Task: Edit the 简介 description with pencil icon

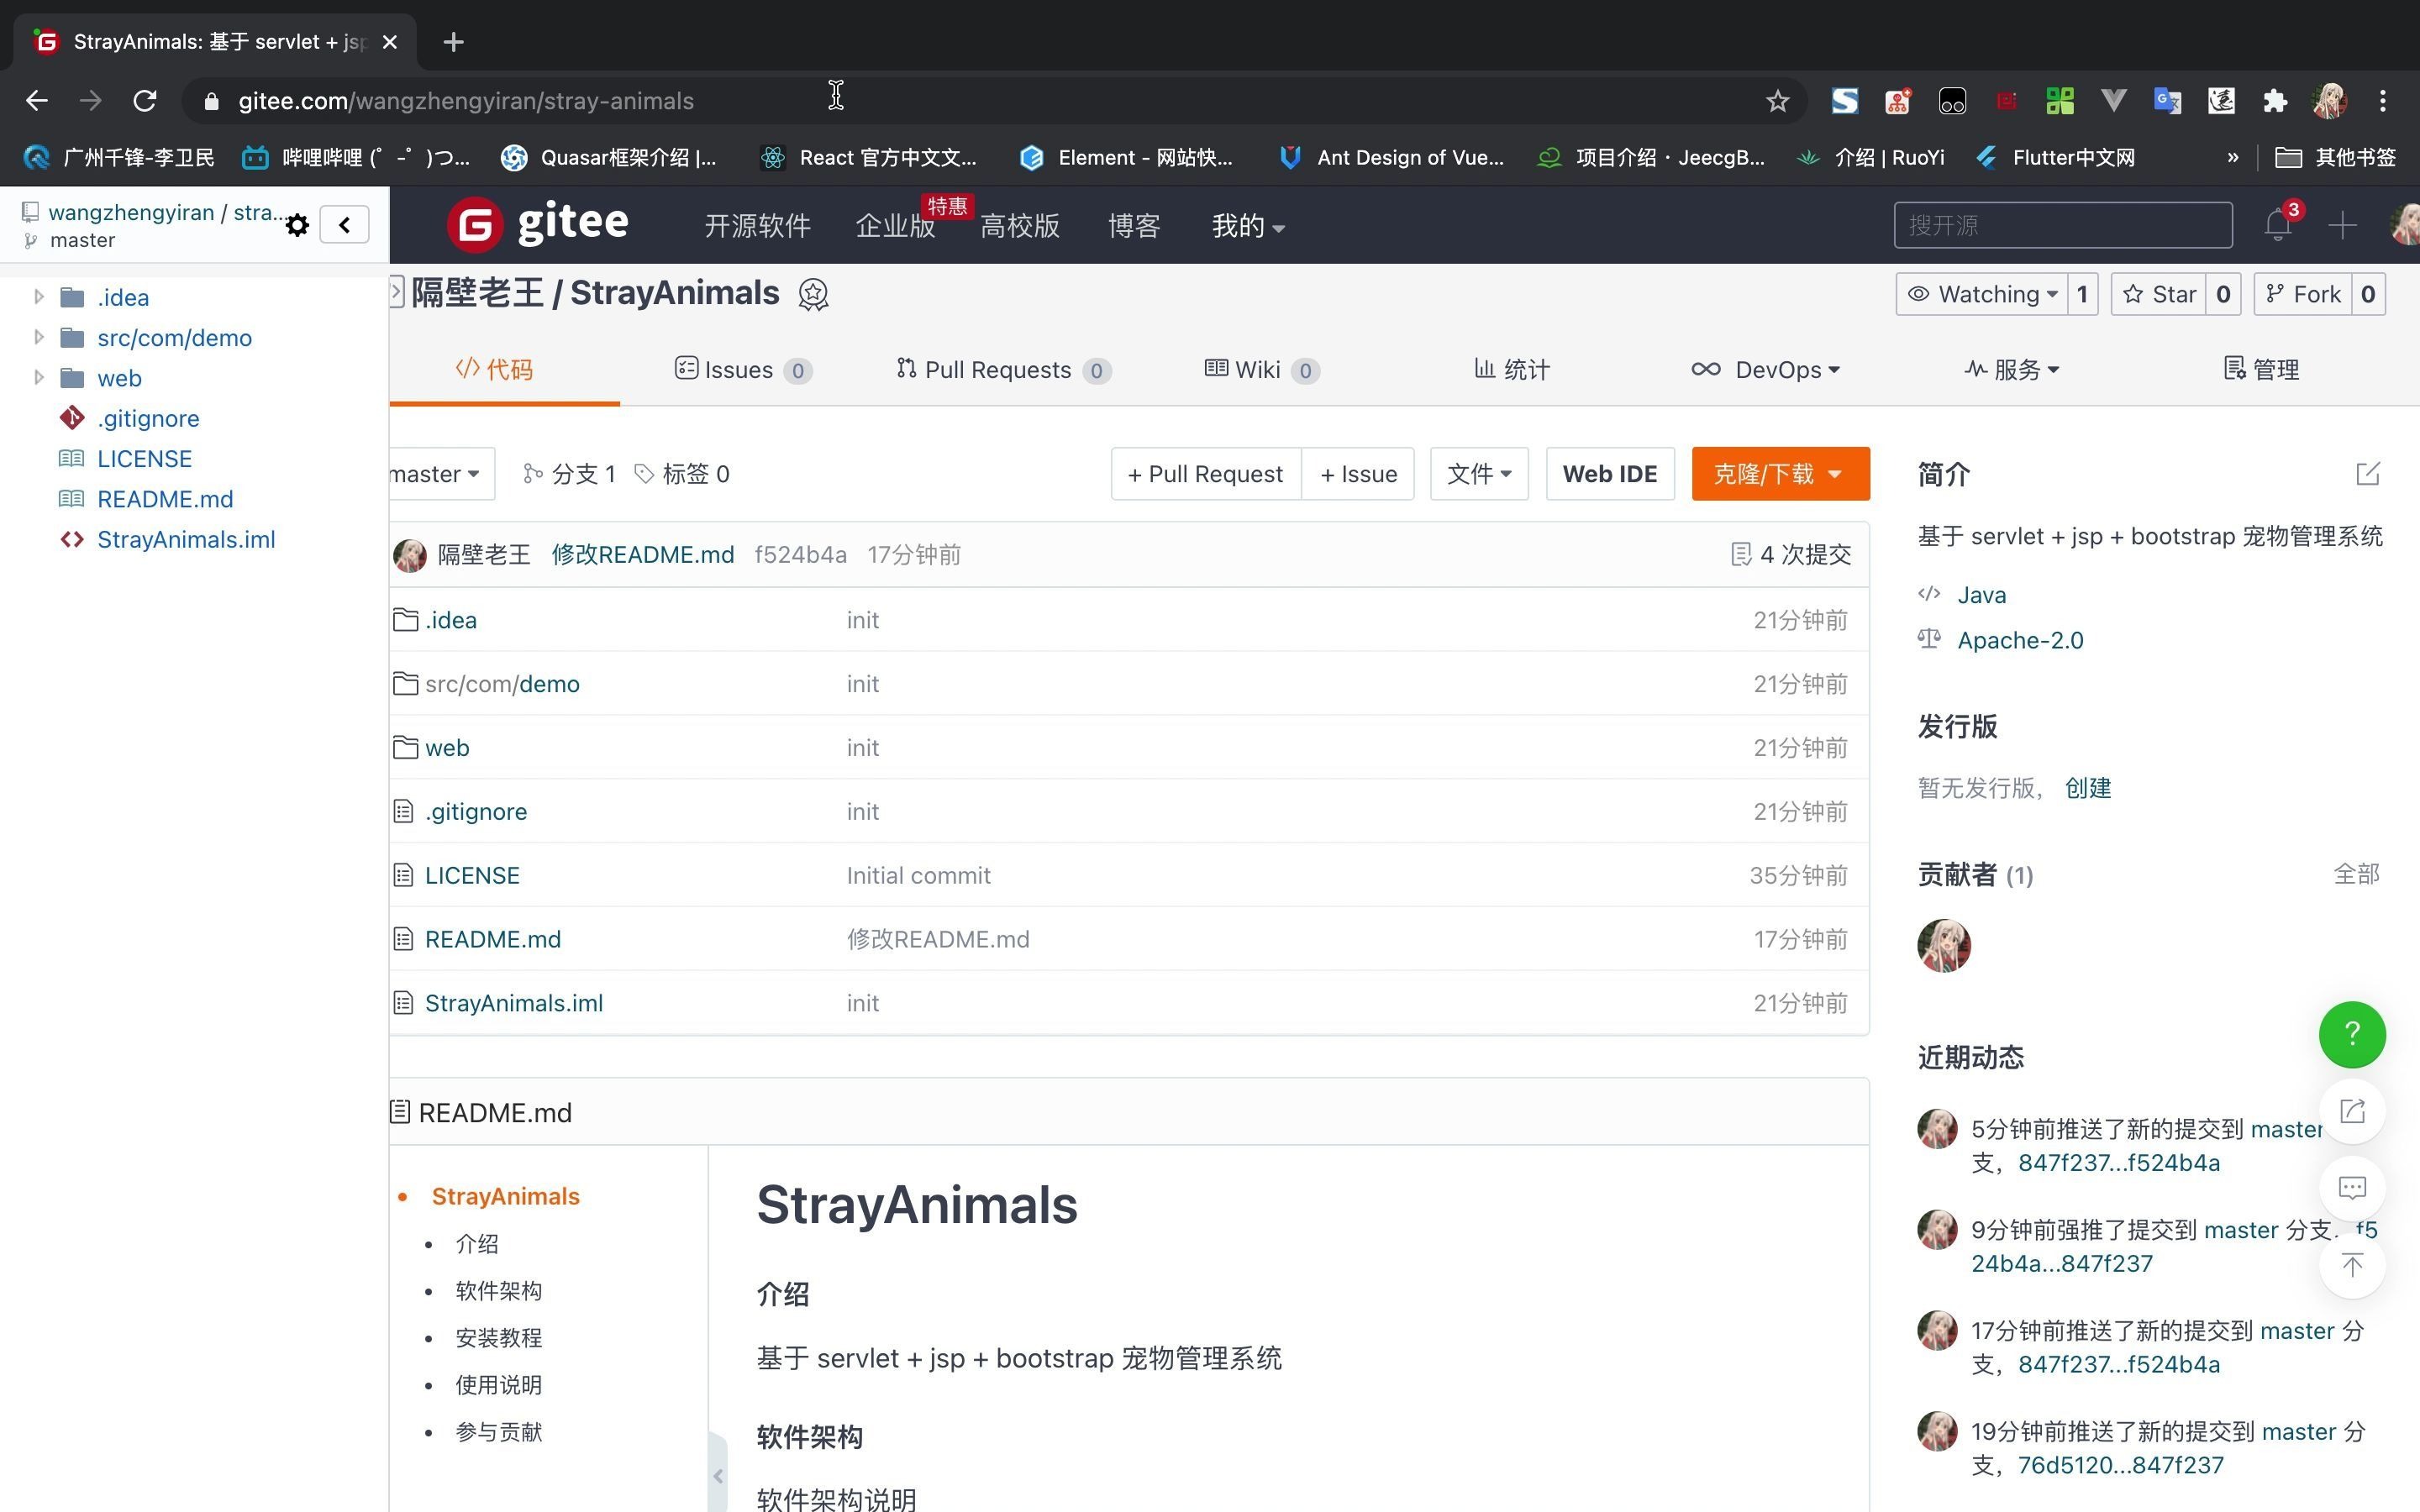Action: coord(2367,474)
